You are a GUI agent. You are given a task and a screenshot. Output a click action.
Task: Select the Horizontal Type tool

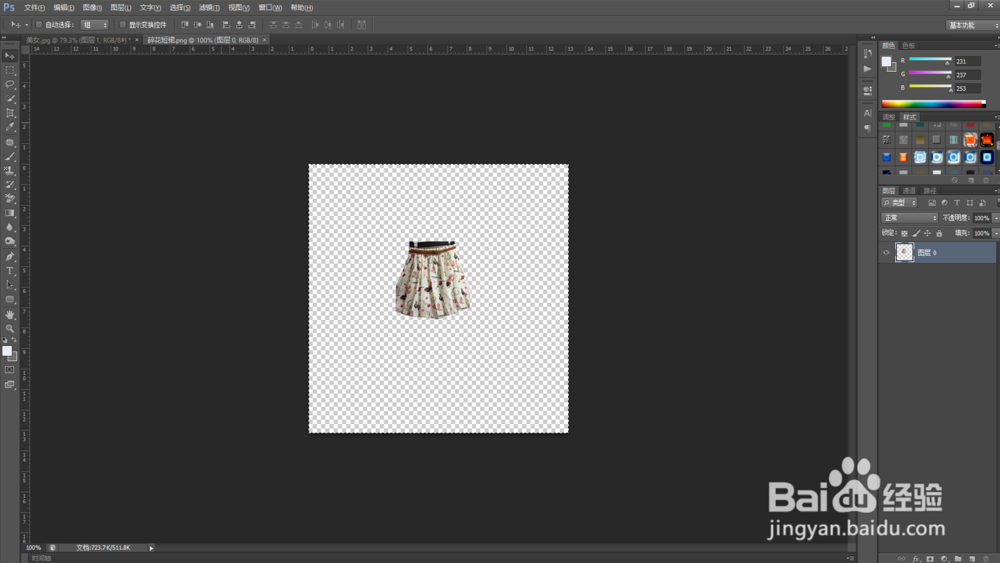(10, 271)
